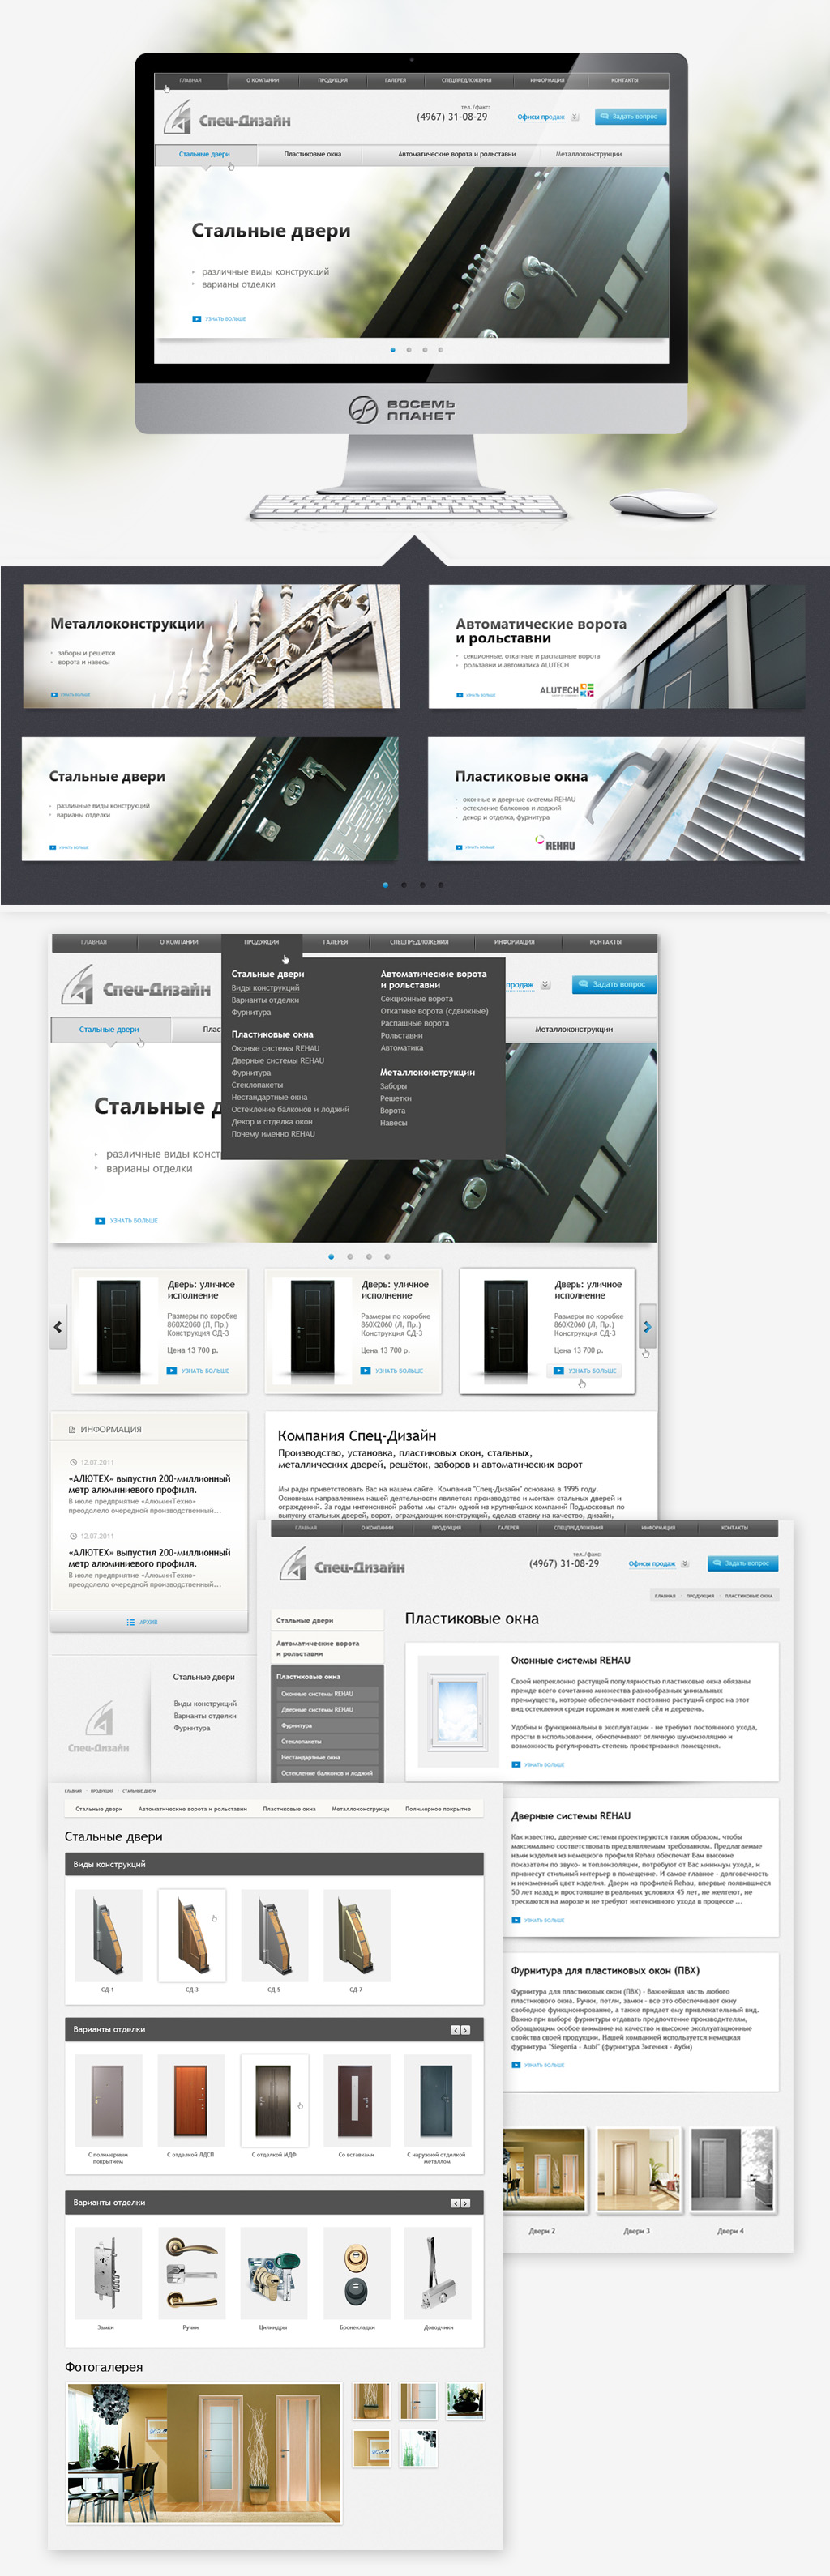
Task: Open Варианты отделки in the Продукция dropdown menu
Action: [x=265, y=1000]
